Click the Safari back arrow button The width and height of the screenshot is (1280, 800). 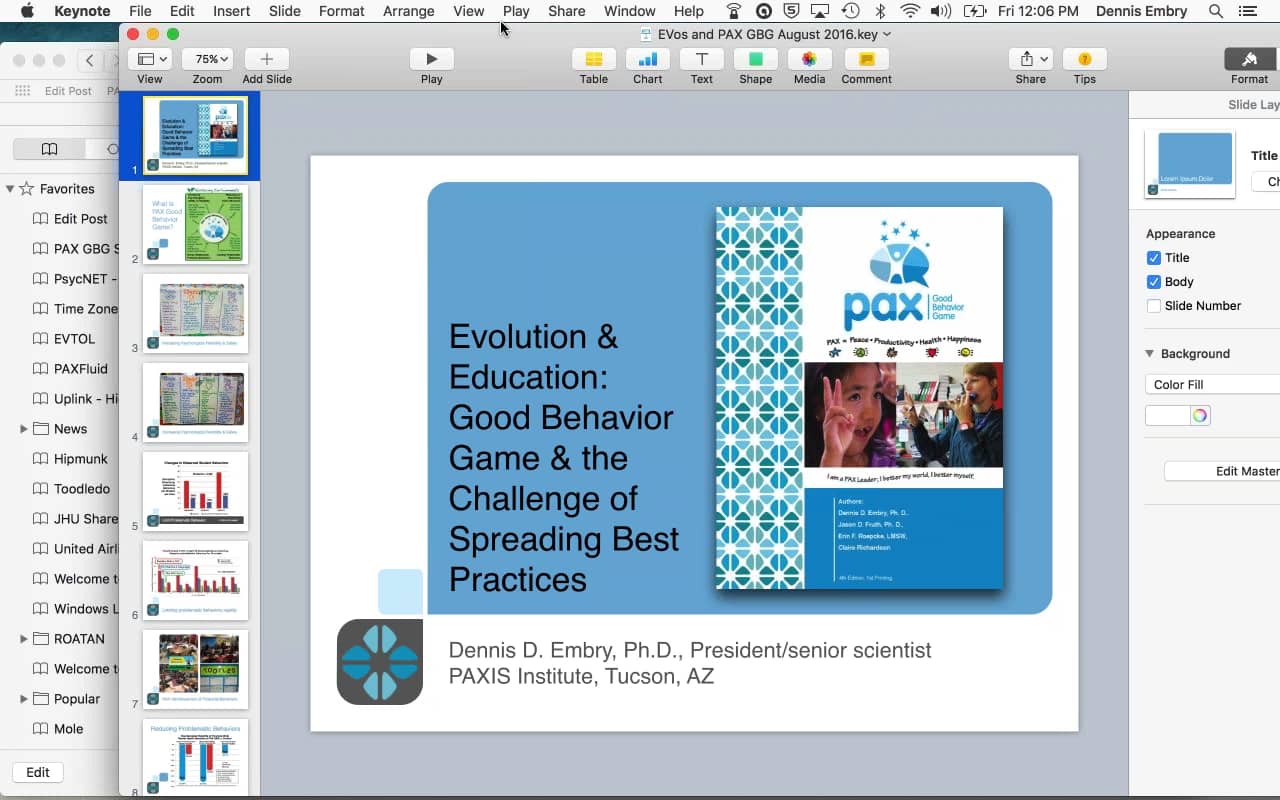pos(90,60)
